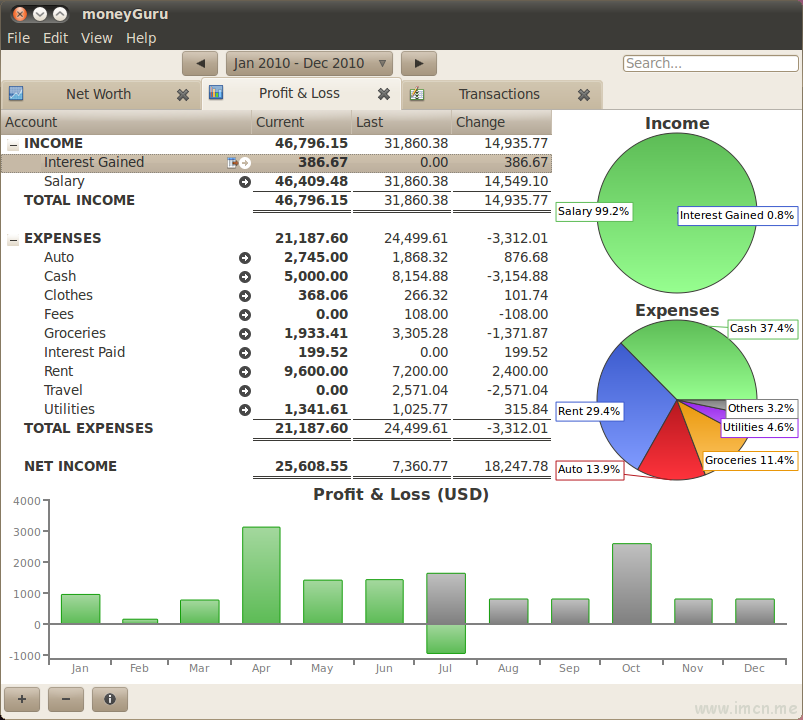
Task: Show account info with the i button
Action: (x=110, y=699)
